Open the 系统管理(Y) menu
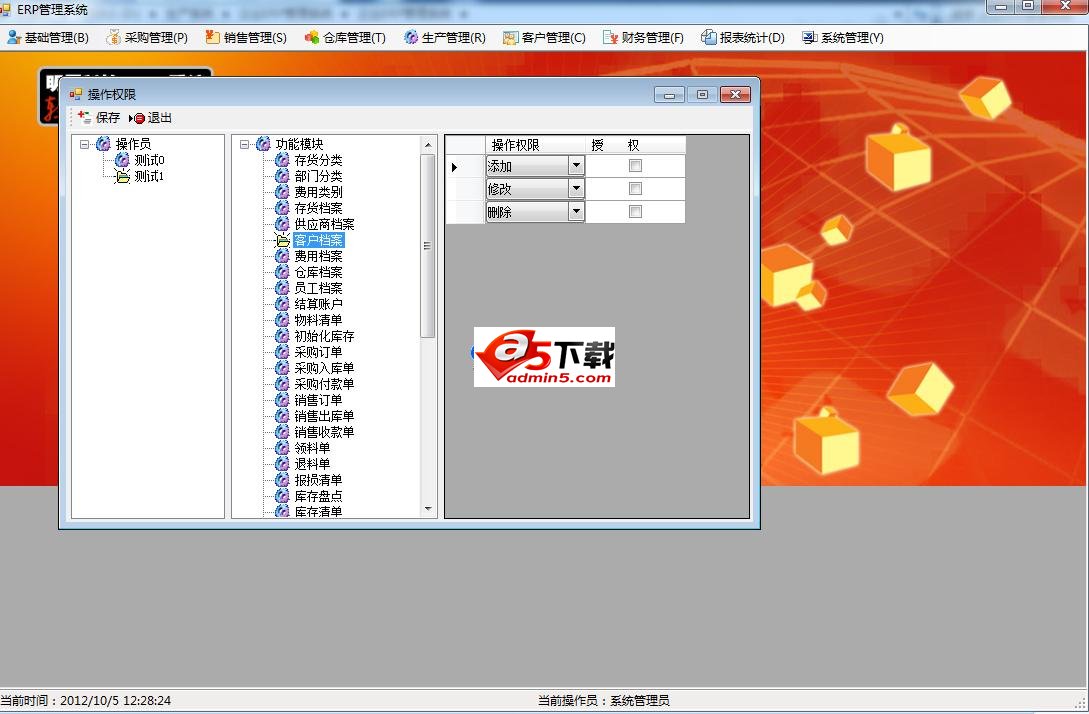Screen dimensions: 1089x714 click(843, 37)
